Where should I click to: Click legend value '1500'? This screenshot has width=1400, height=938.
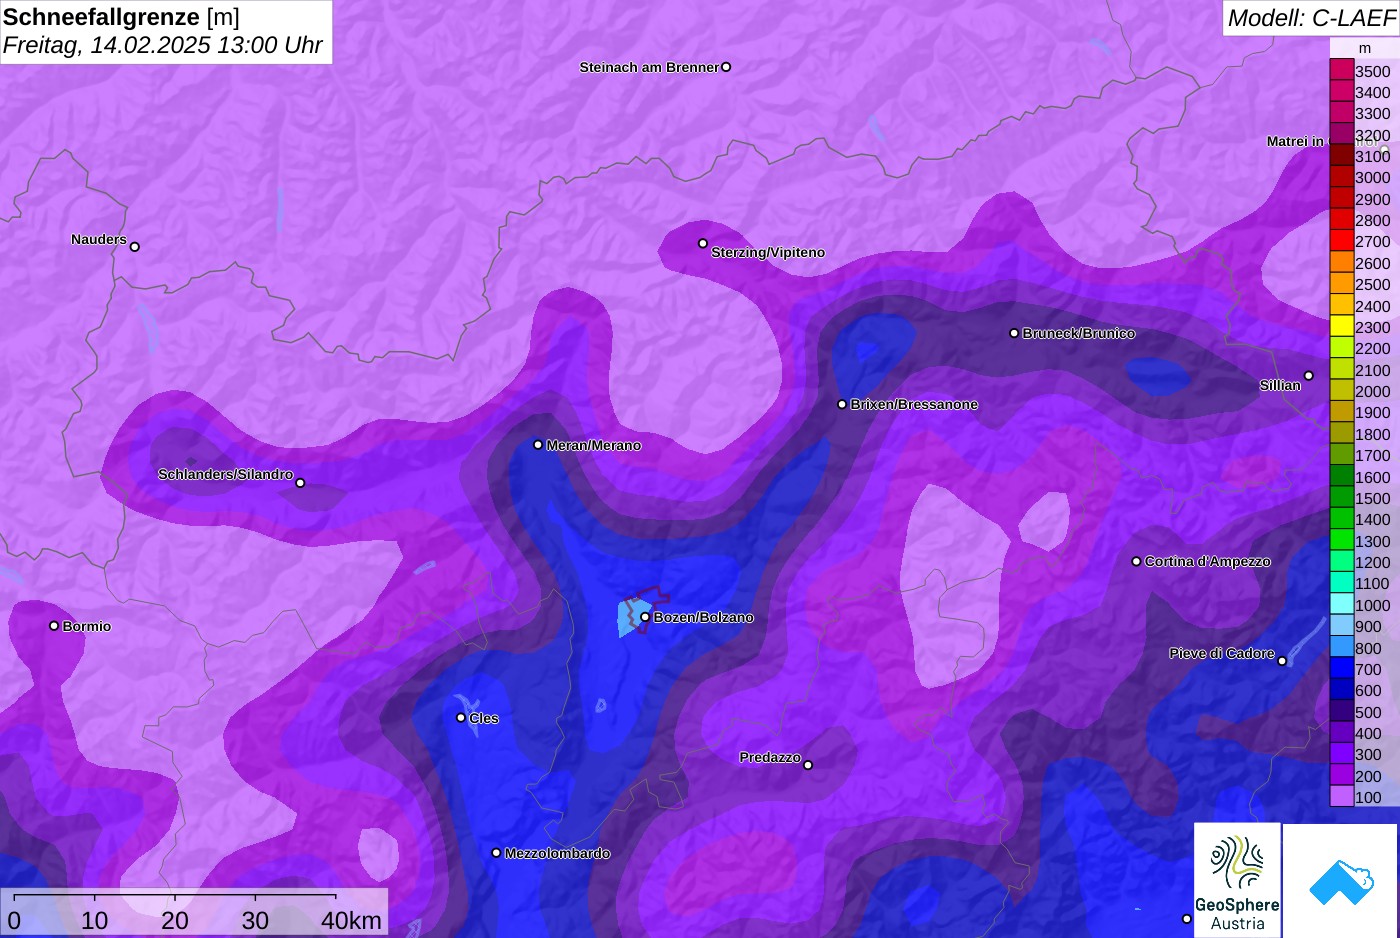click(x=1372, y=498)
